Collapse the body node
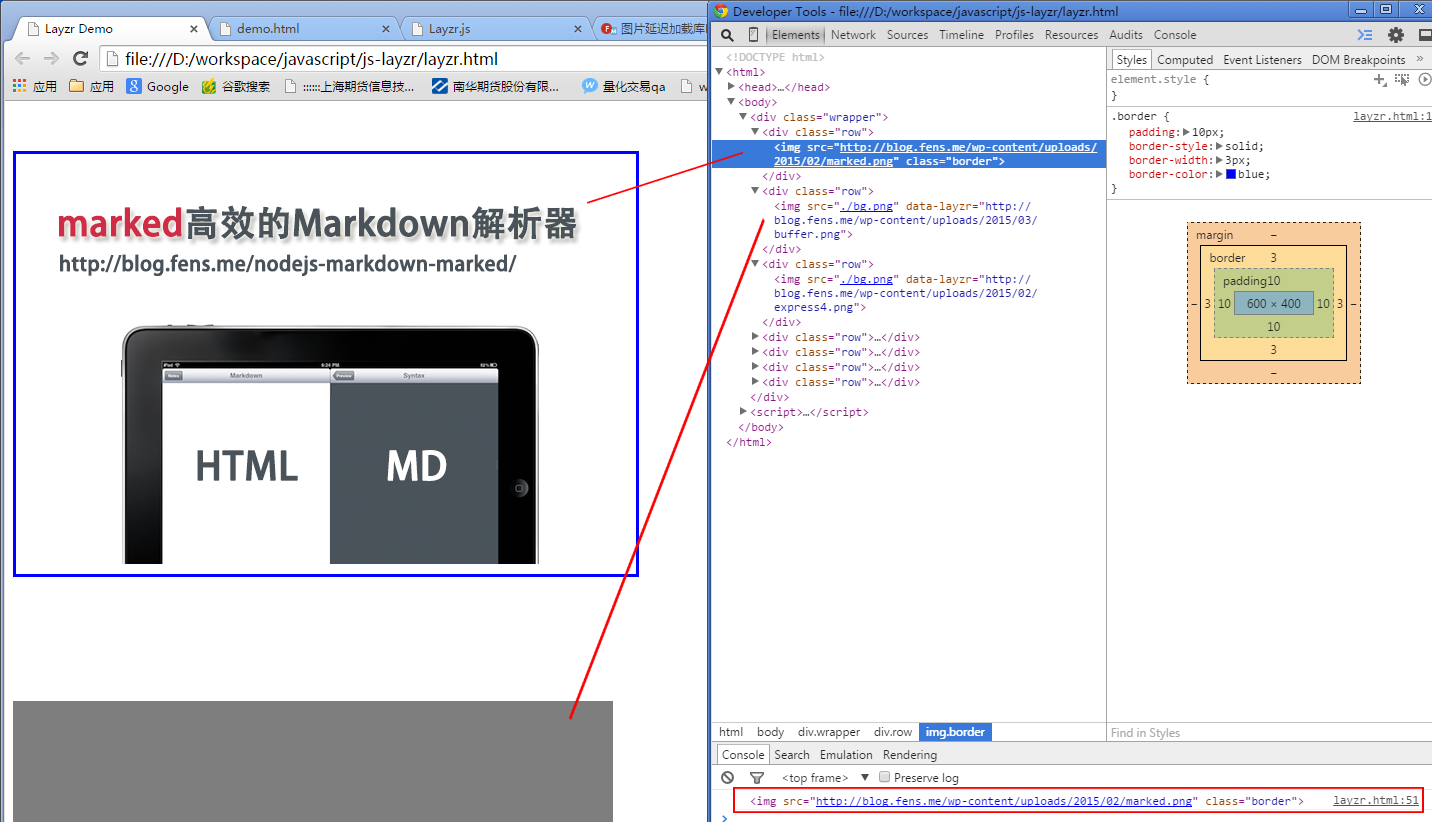The height and width of the screenshot is (822, 1432). pyautogui.click(x=731, y=102)
